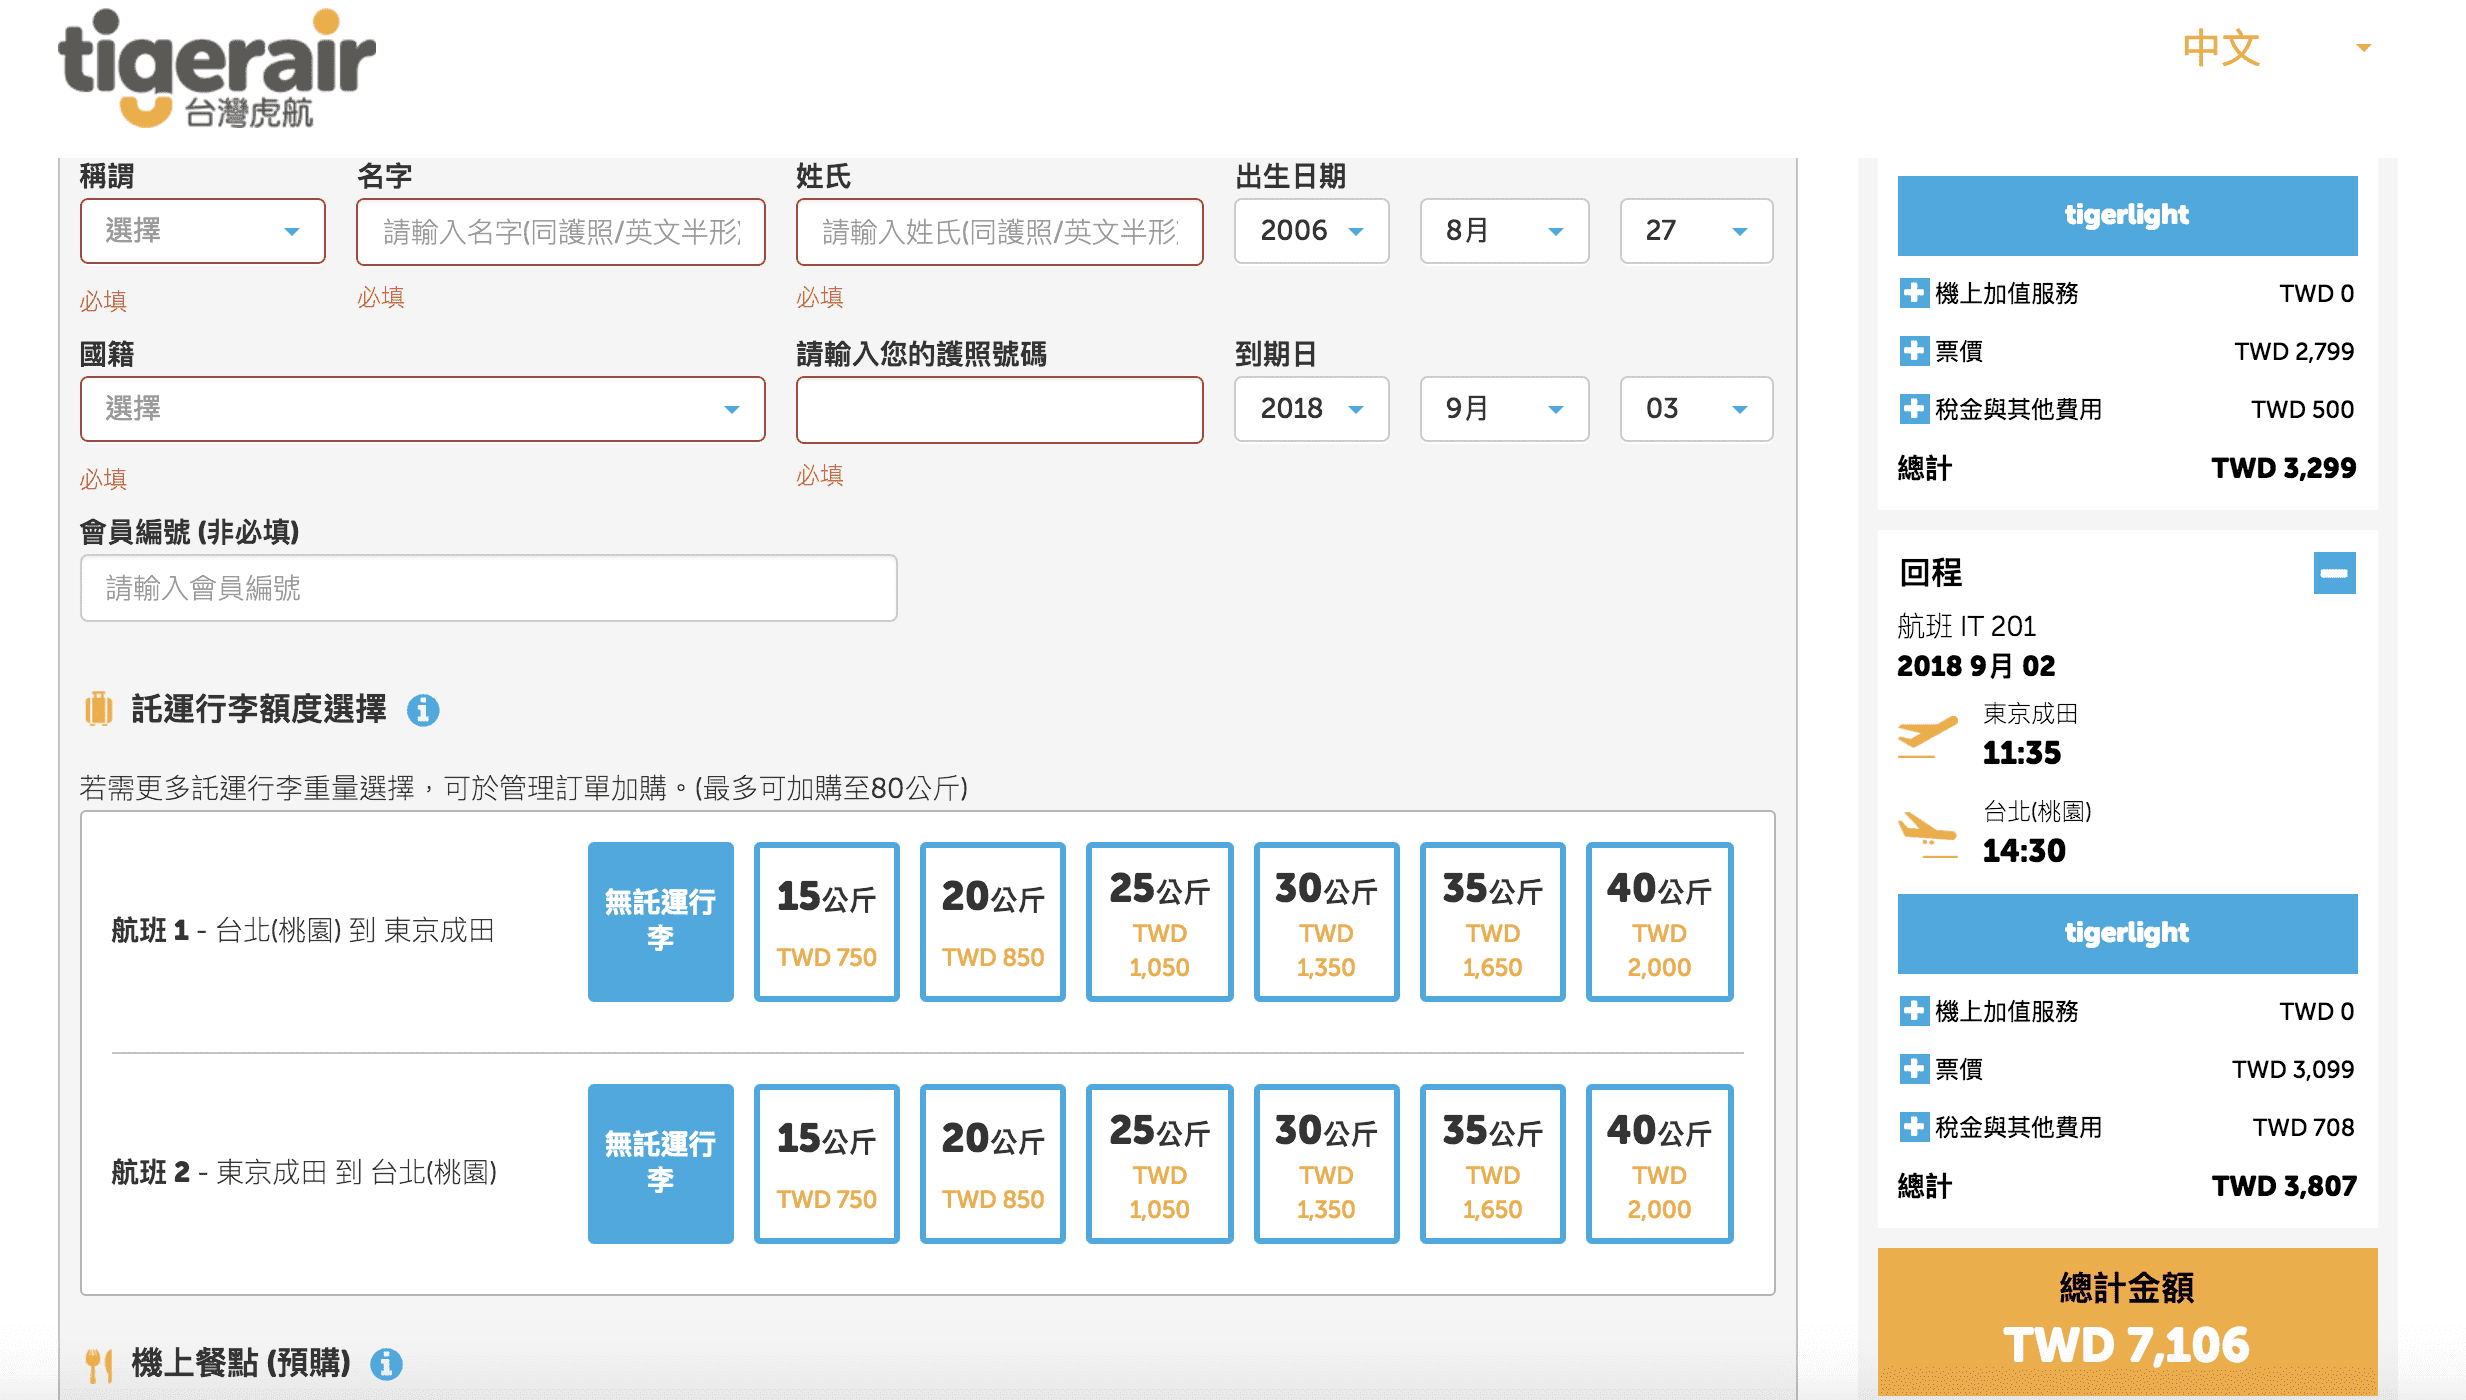Viewport: 2466px width, 1400px height.
Task: Select 35公斤 TWD 1,650 for flight 1
Action: [x=1492, y=922]
